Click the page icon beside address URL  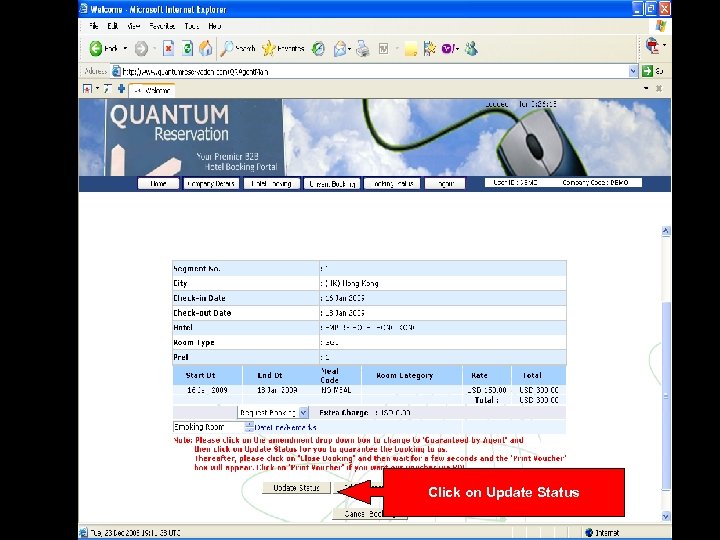117,71
